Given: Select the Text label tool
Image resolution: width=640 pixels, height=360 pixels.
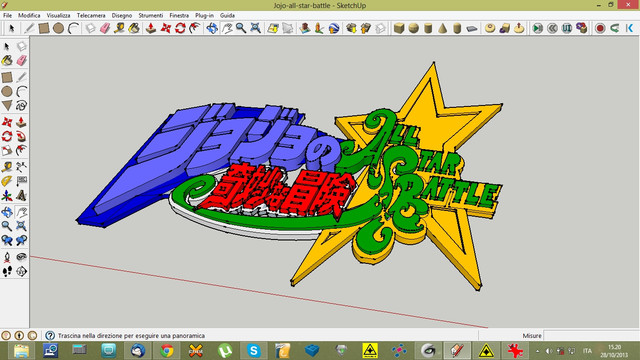Looking at the screenshot, I should (x=21, y=181).
